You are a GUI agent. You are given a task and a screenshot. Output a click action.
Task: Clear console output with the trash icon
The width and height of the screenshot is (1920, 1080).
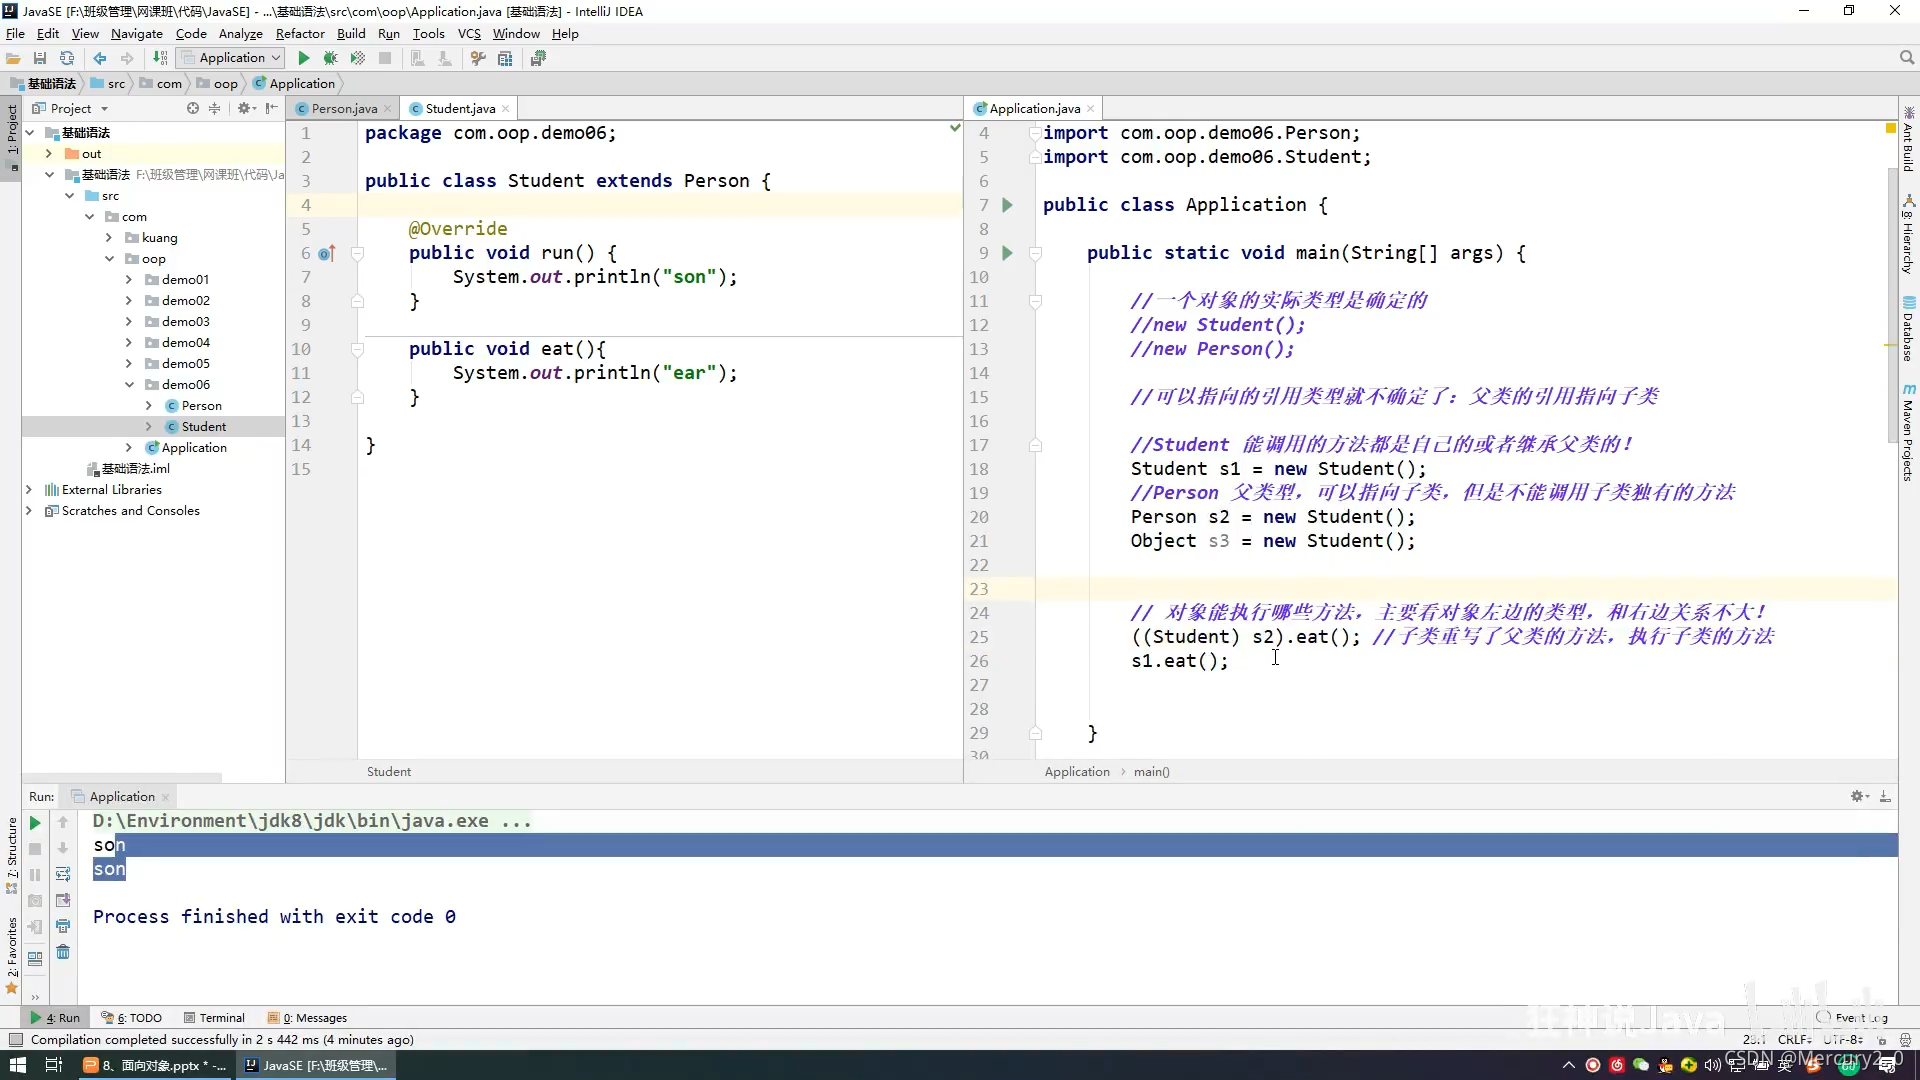coord(63,952)
